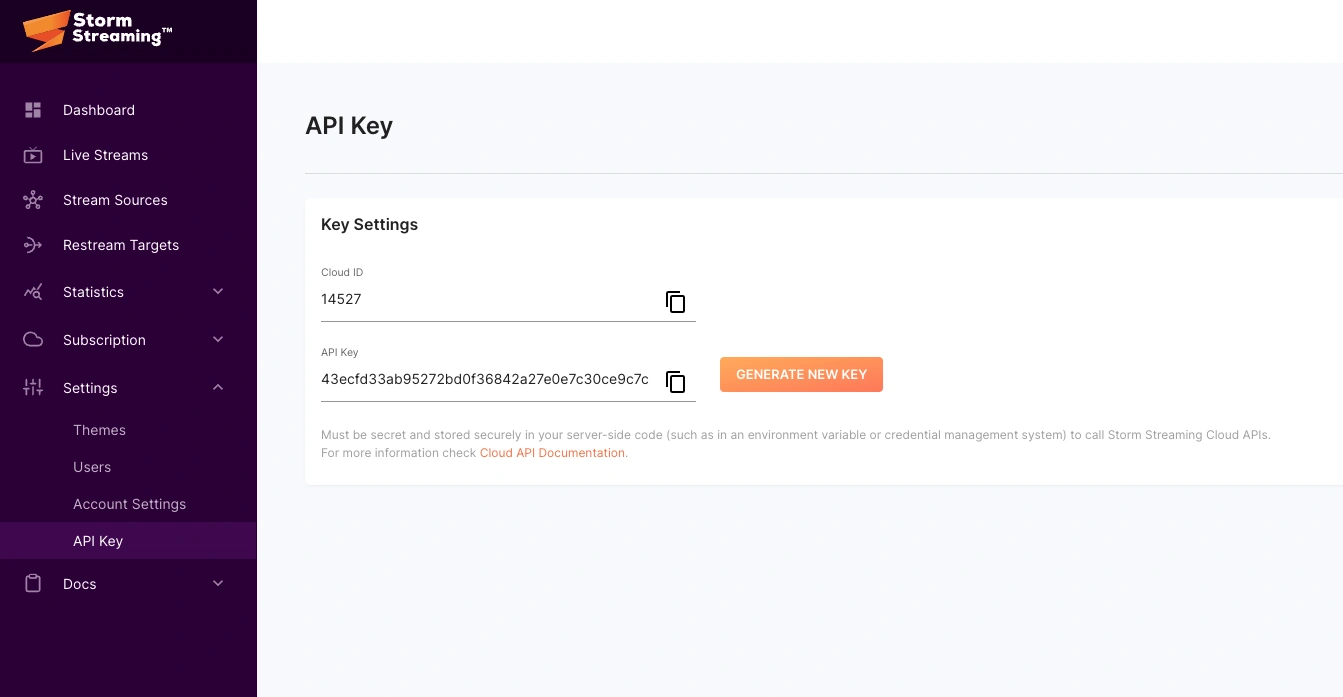Click the Subscription cloud icon
This screenshot has height=697, width=1343.
click(x=33, y=340)
